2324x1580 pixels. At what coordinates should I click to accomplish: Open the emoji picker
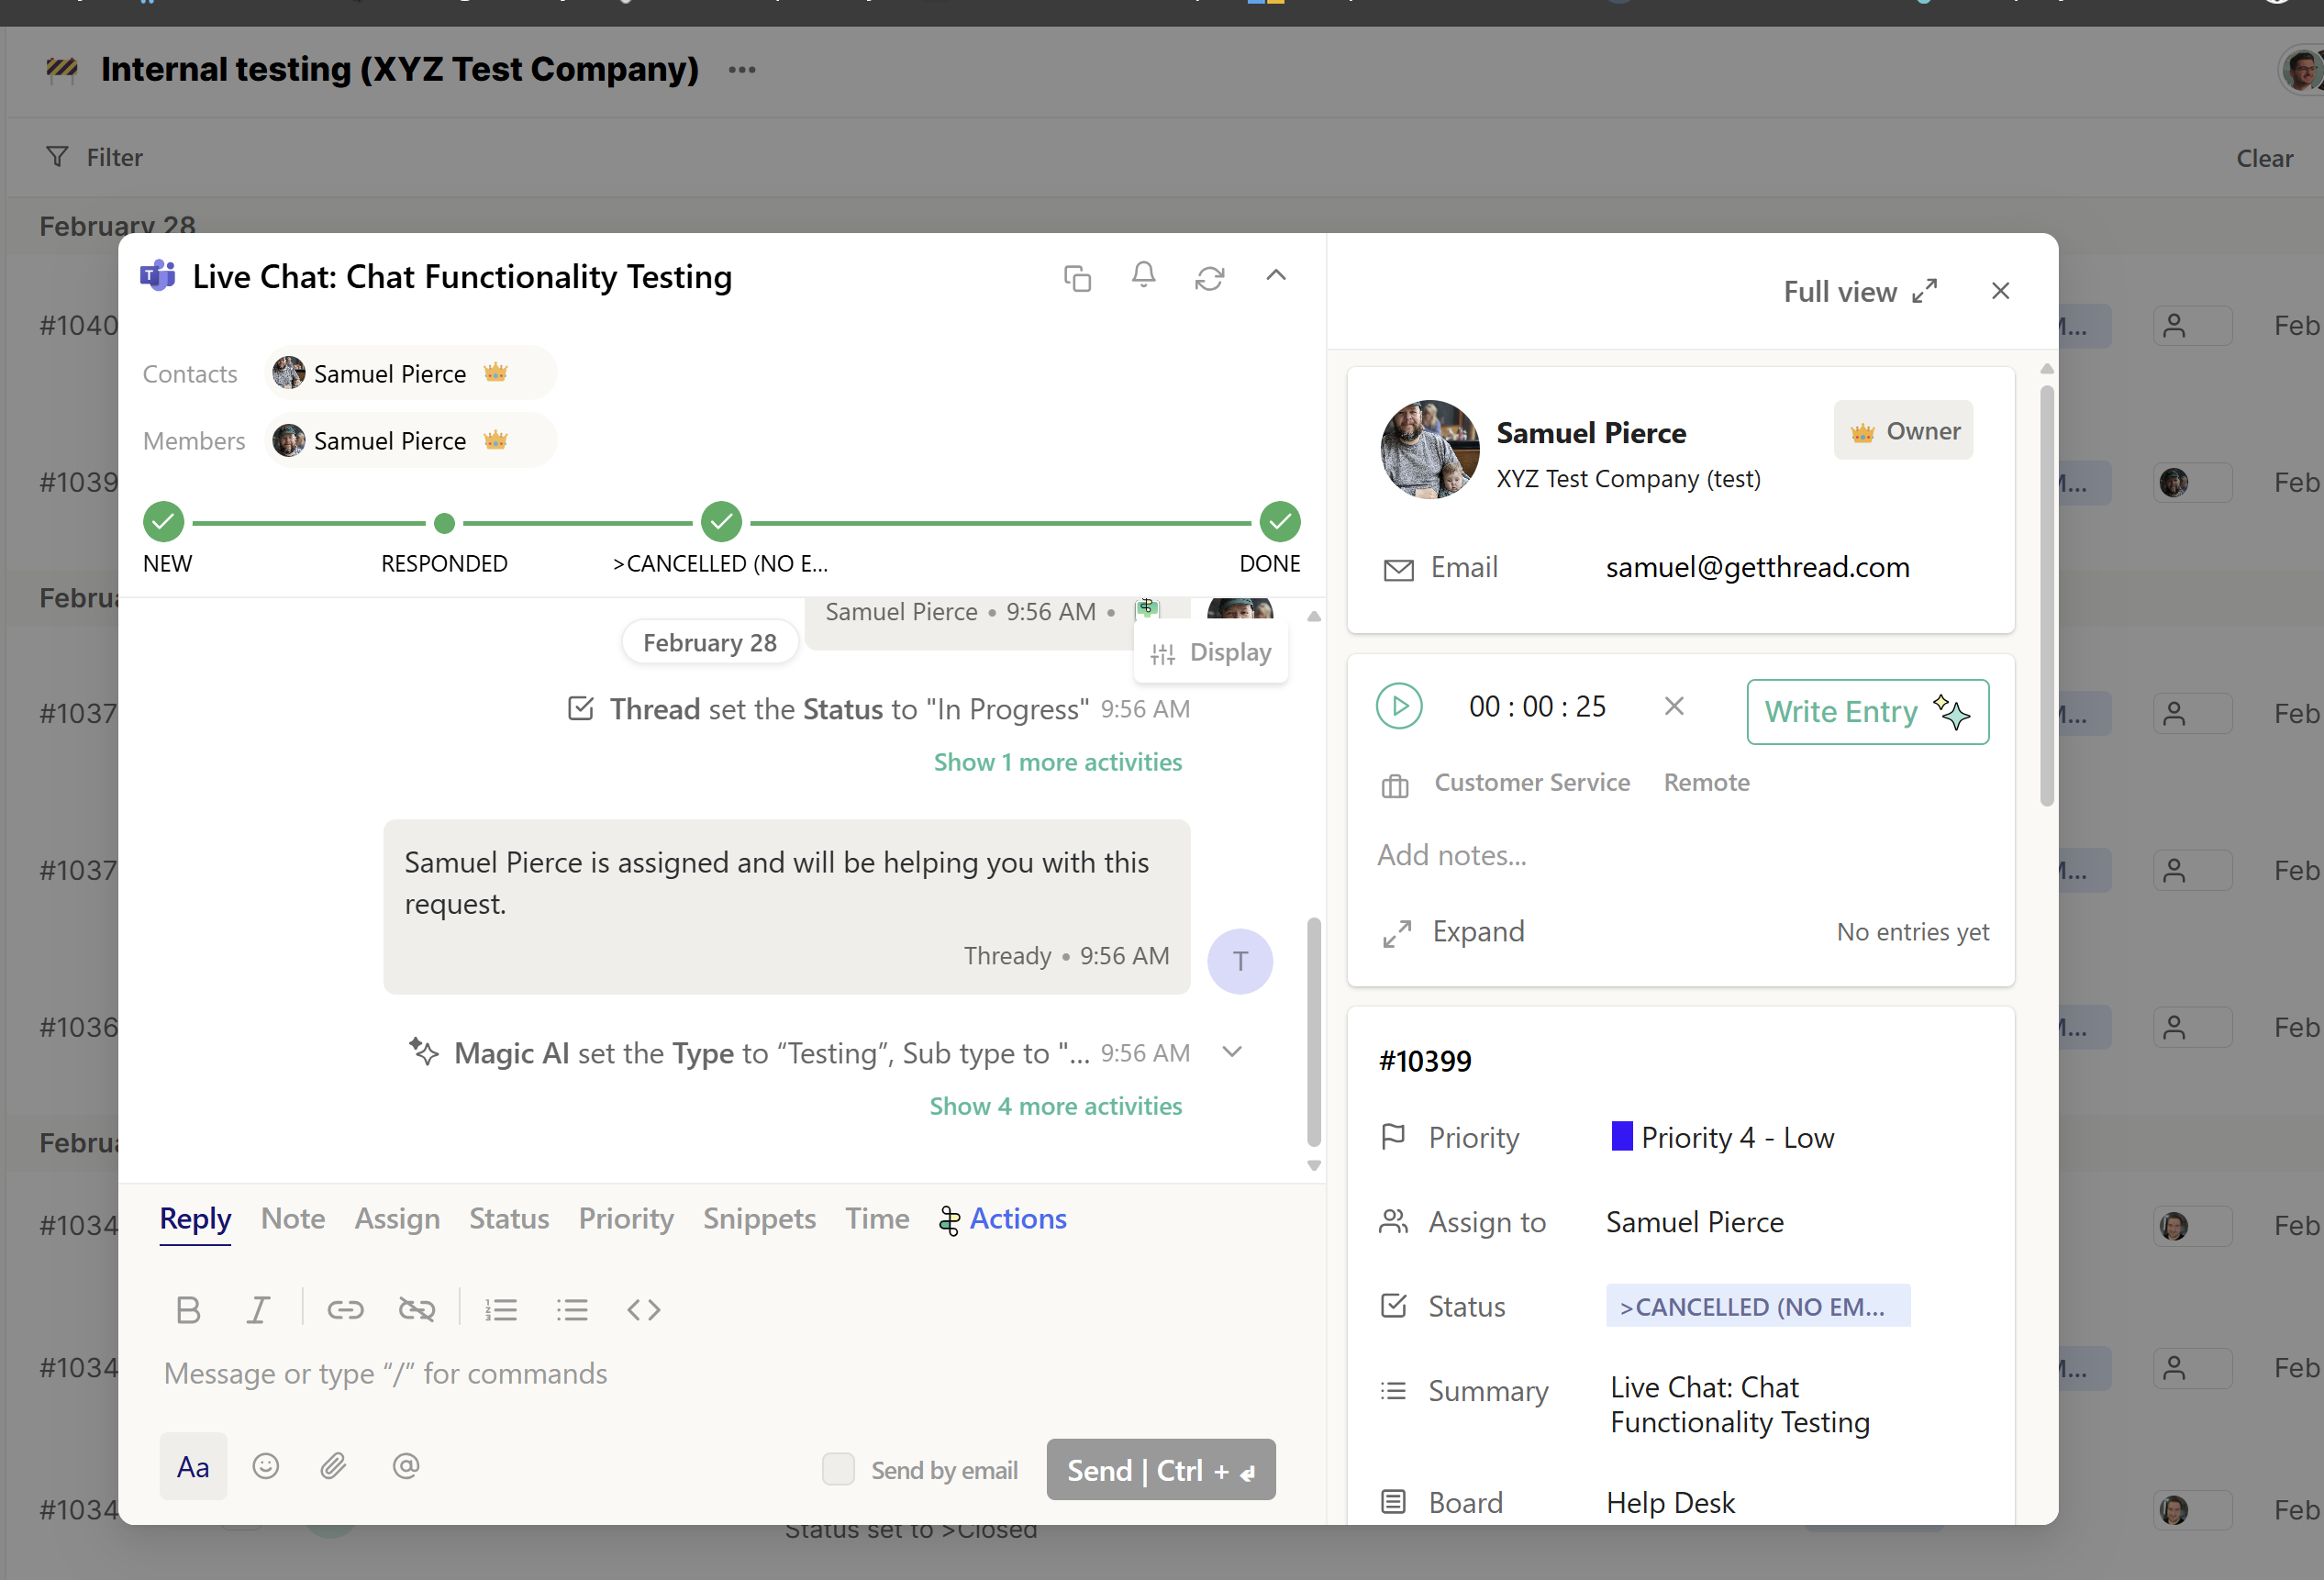click(x=265, y=1466)
